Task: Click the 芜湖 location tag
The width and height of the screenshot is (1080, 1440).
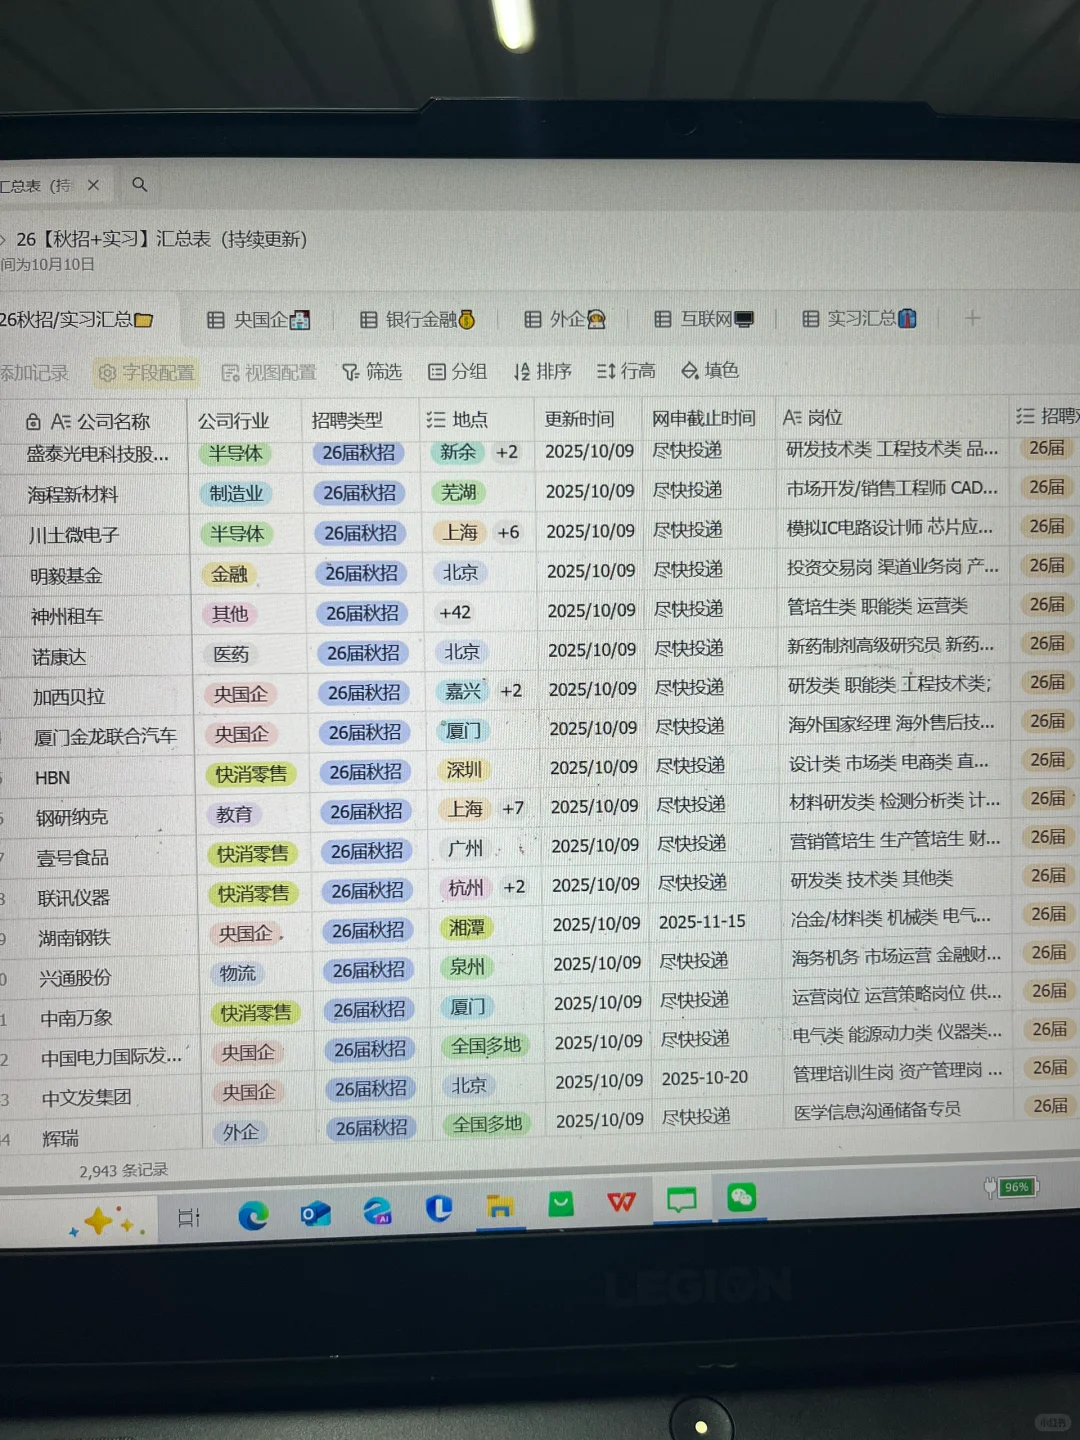Action: tap(459, 492)
